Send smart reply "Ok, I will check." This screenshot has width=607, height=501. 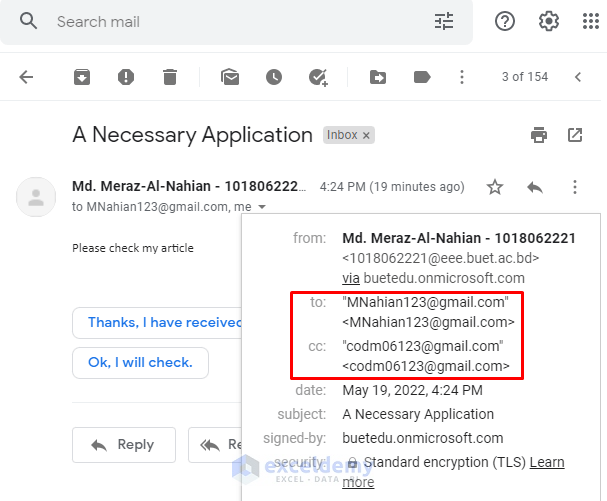[x=140, y=362]
